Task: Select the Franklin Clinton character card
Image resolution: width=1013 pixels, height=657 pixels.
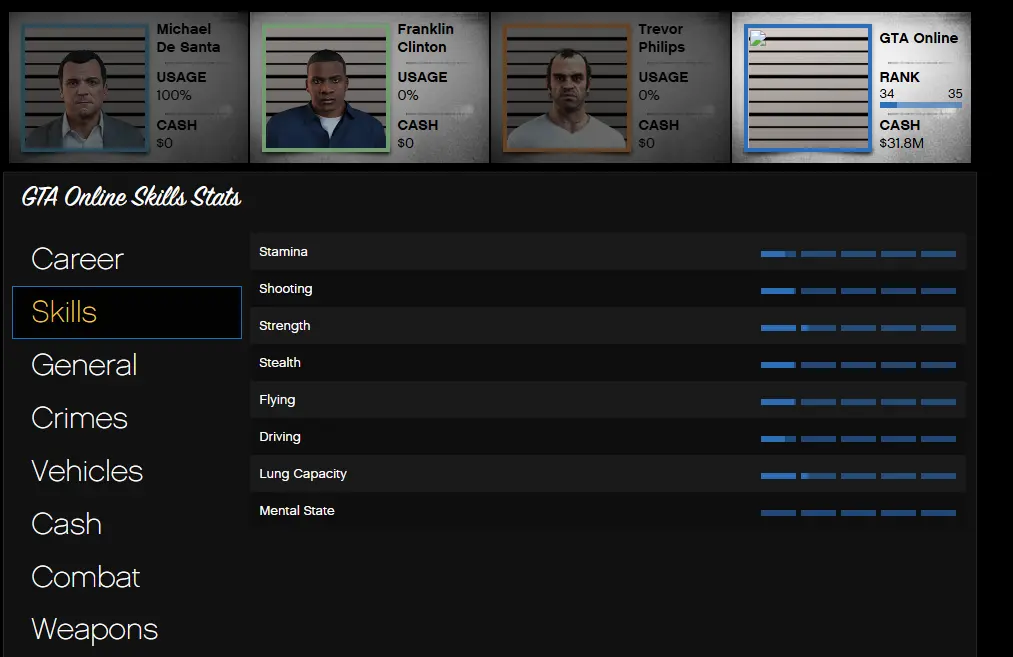Action: 369,87
